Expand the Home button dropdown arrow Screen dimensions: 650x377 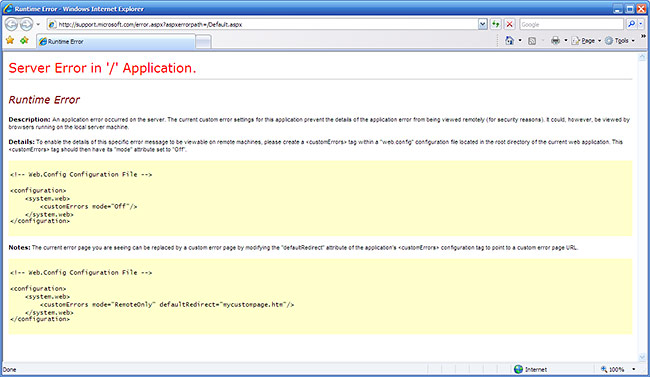tap(520, 40)
